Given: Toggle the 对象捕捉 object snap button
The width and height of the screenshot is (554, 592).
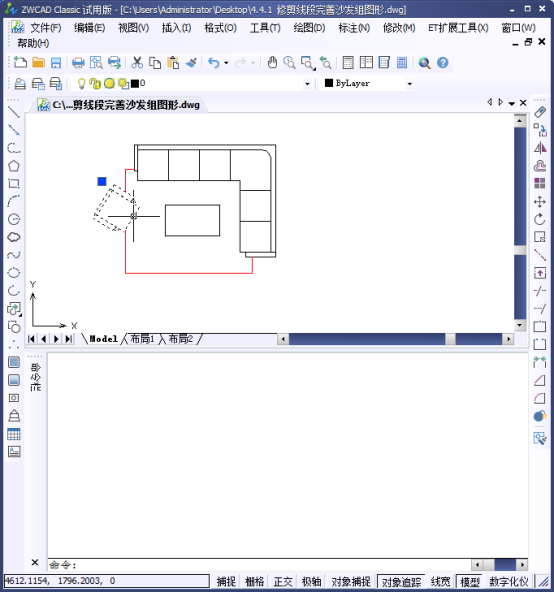Looking at the screenshot, I should point(351,581).
